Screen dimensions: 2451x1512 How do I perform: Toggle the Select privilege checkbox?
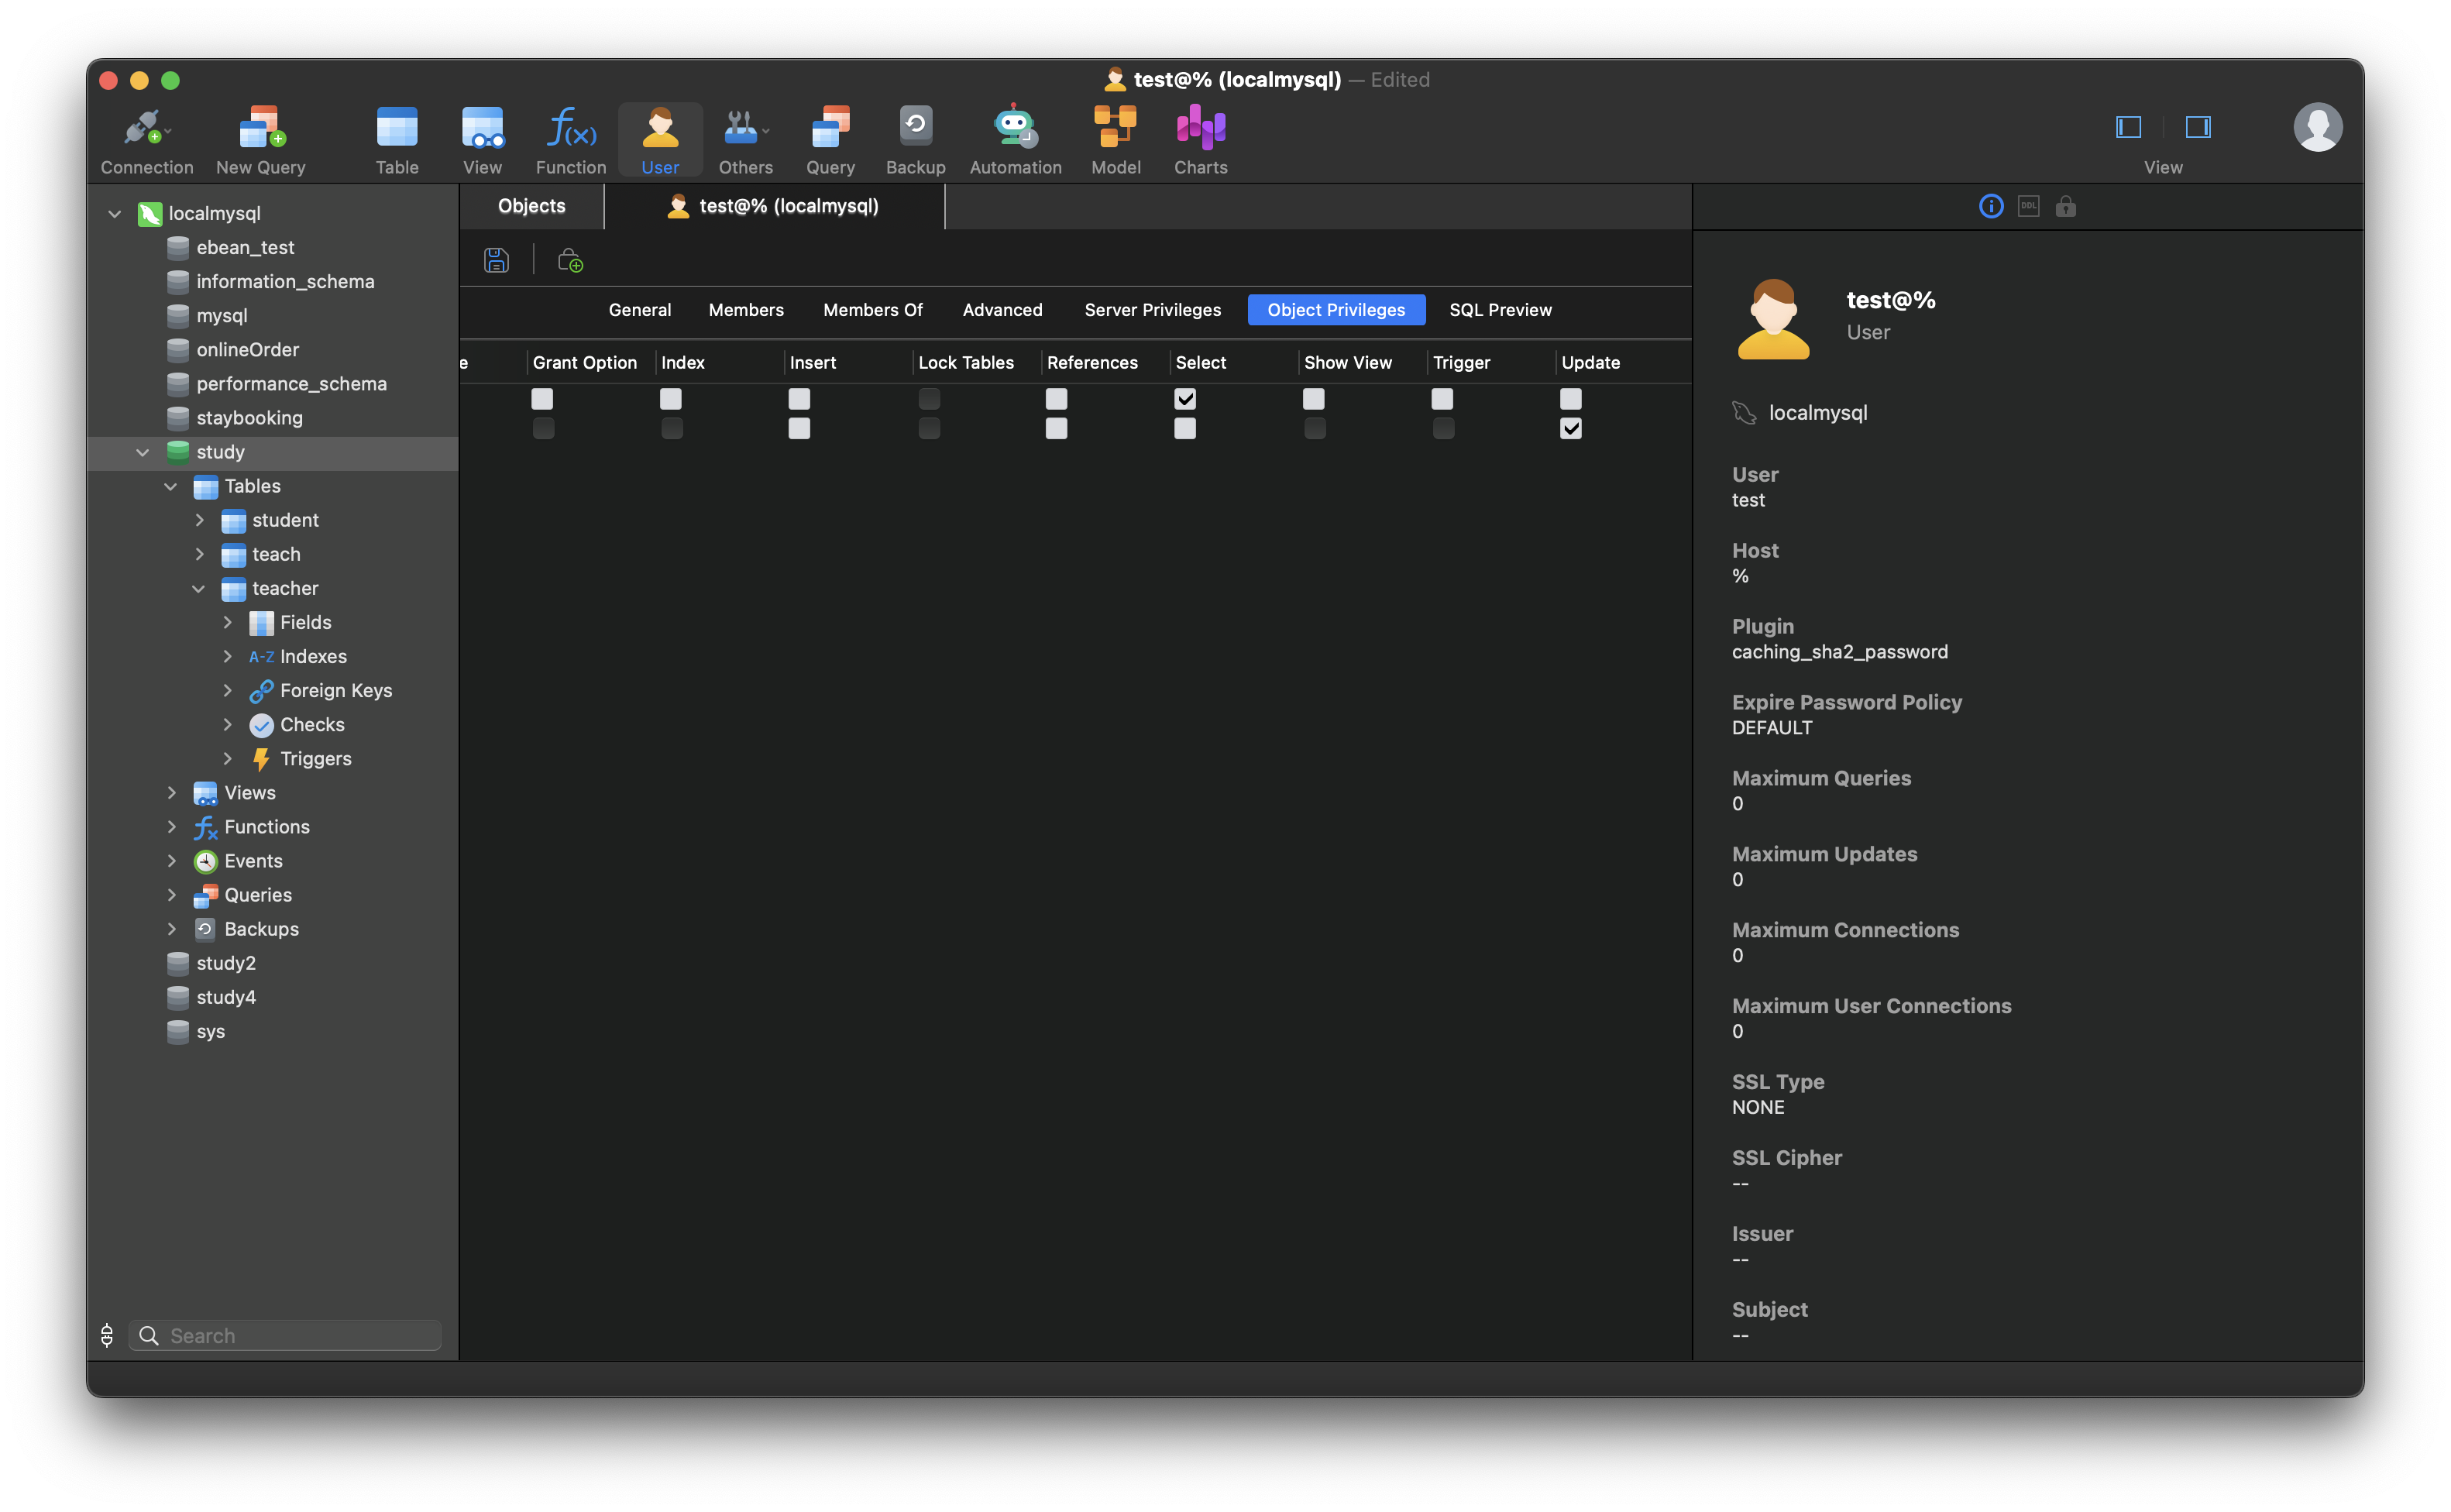[1184, 397]
